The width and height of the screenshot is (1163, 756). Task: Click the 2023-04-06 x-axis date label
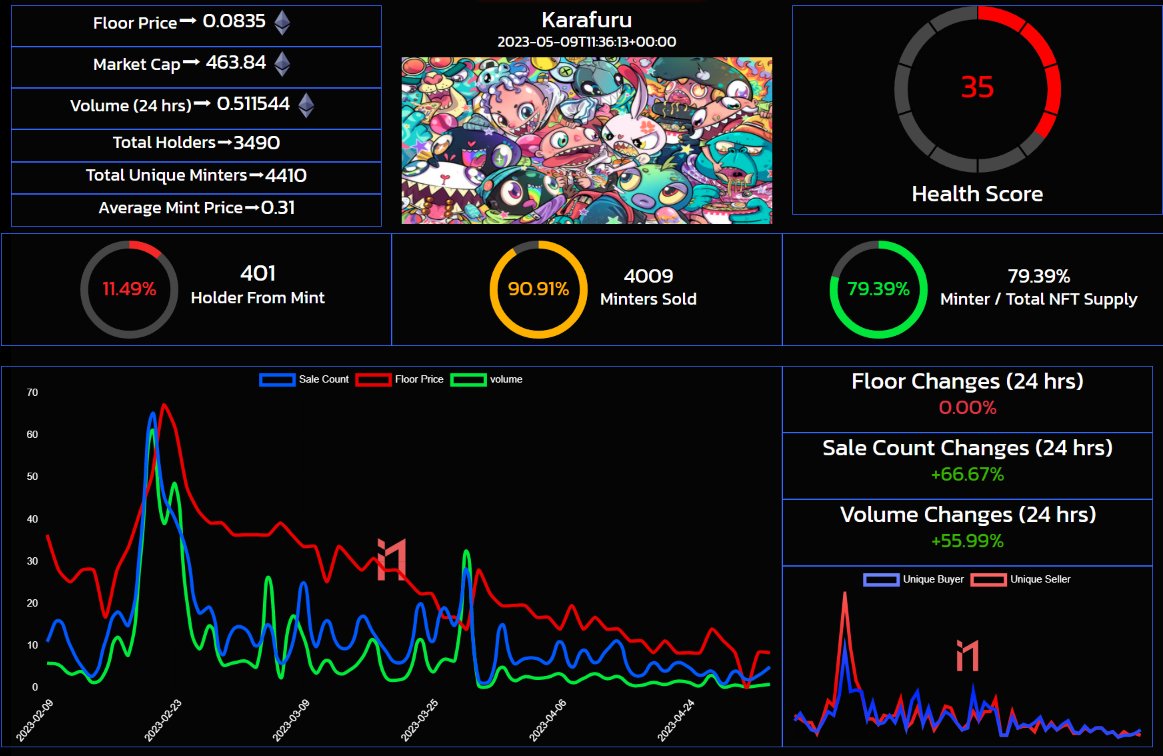tap(548, 720)
